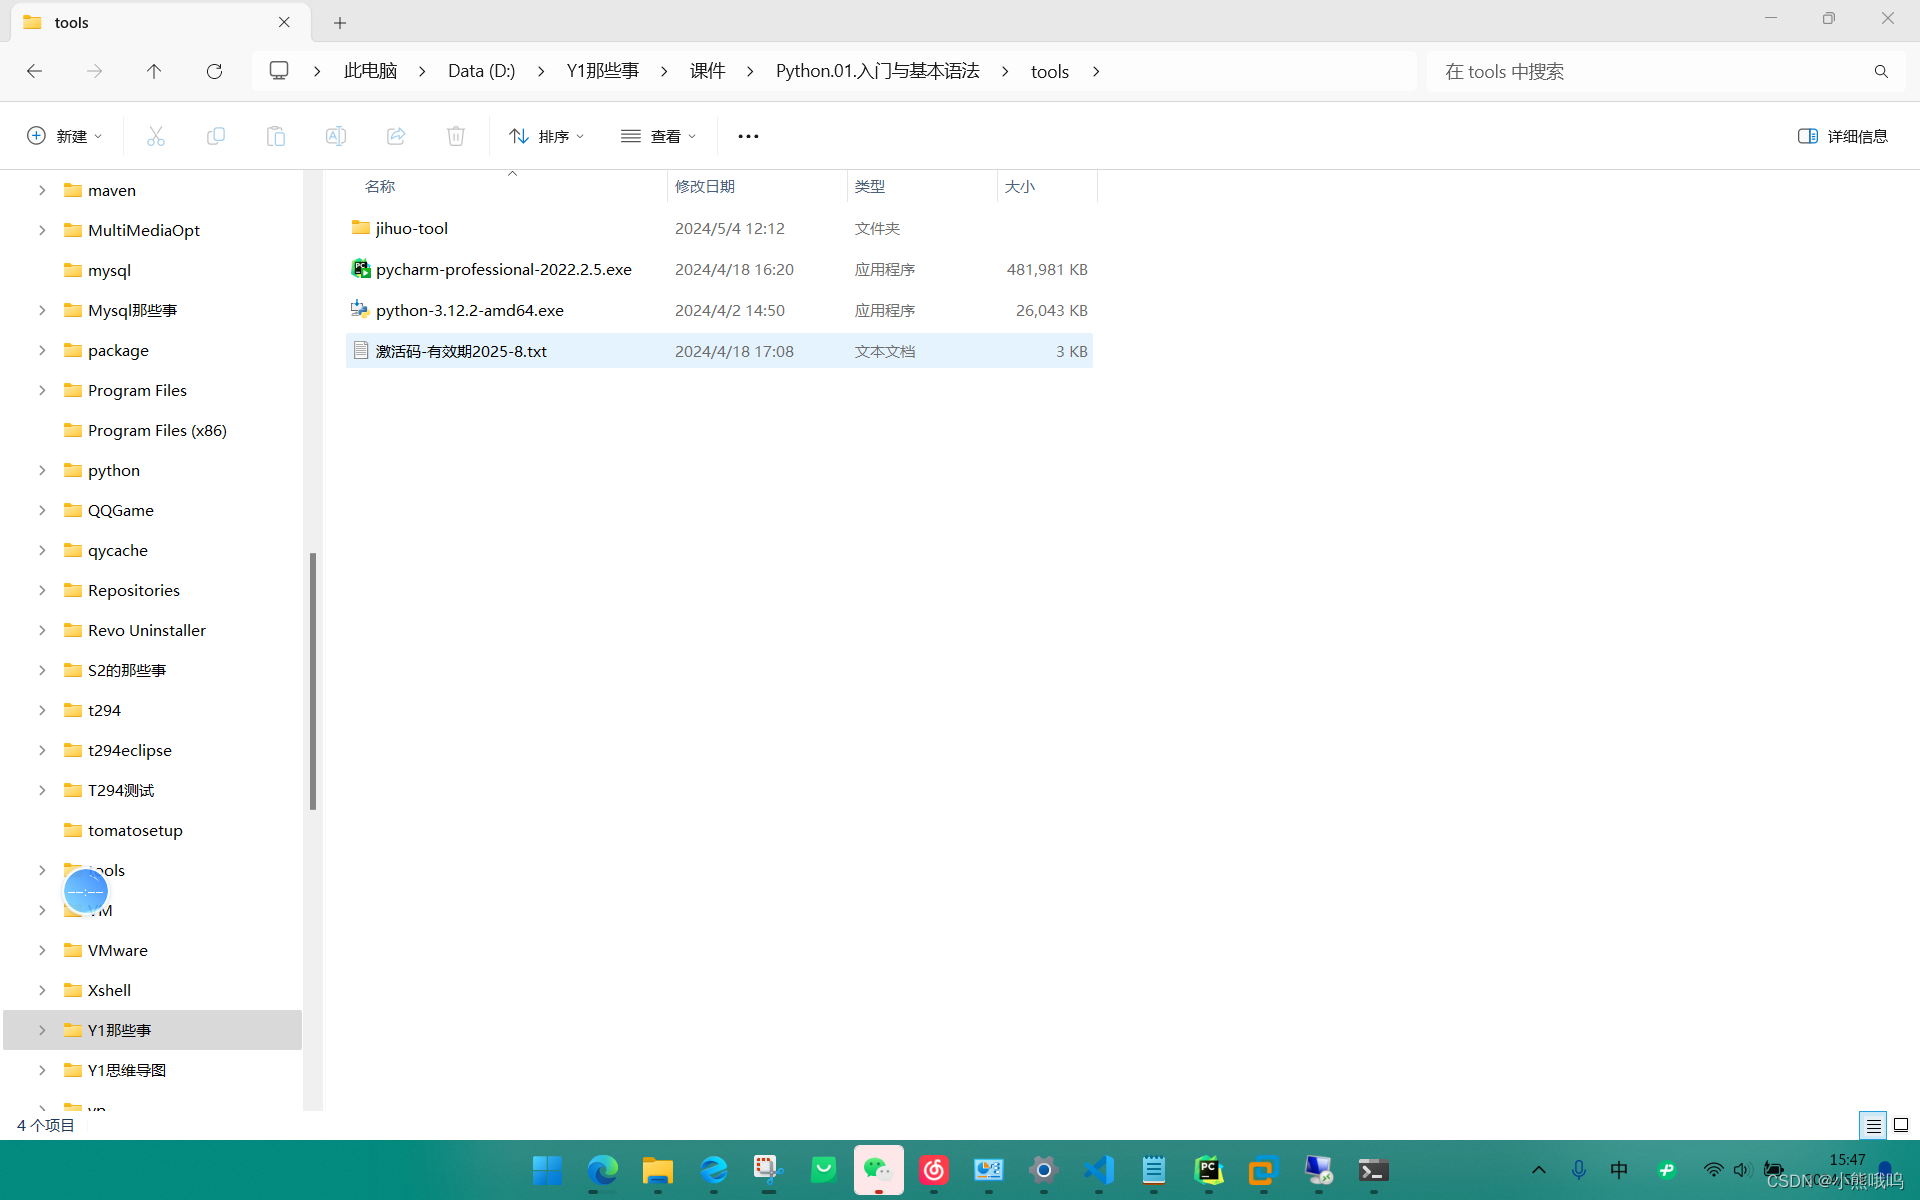Click the Refresh button beside address bar

[x=214, y=71]
